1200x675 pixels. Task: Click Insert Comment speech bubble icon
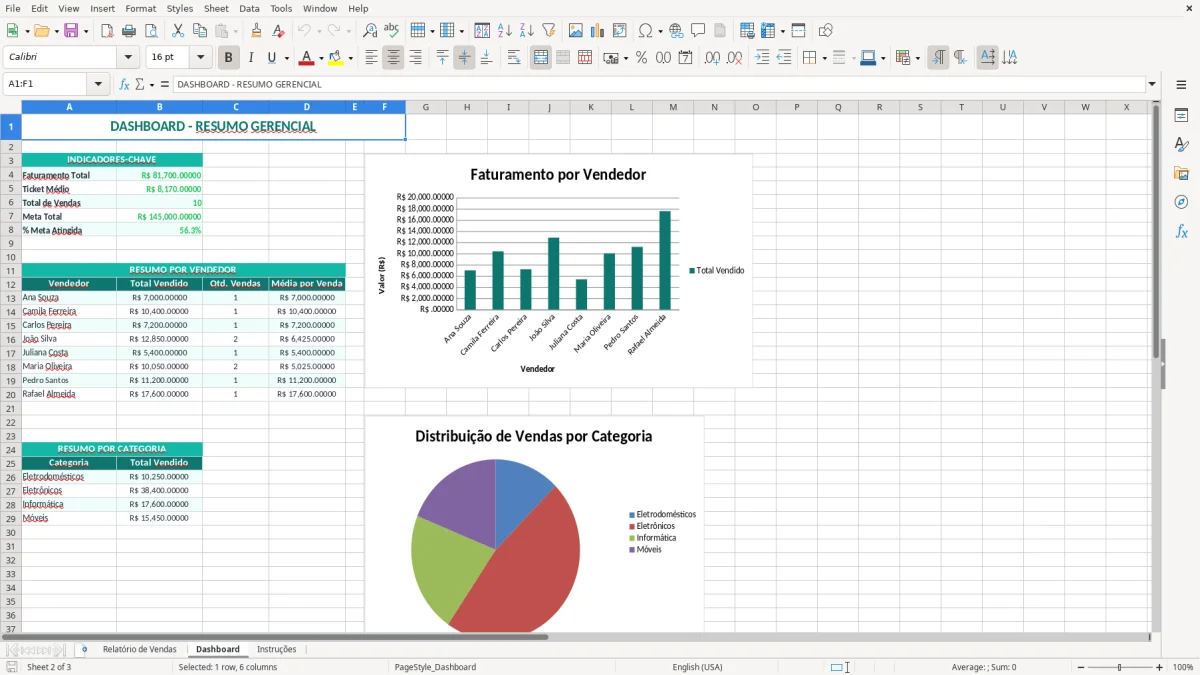(x=698, y=31)
